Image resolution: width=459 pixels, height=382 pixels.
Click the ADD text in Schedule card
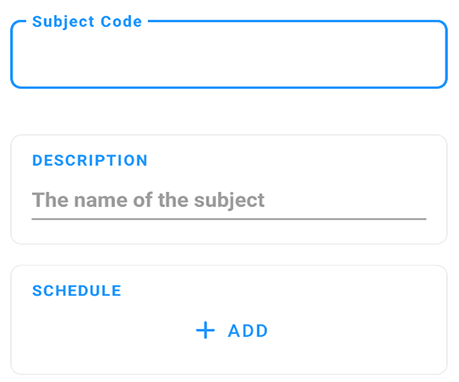coord(248,331)
